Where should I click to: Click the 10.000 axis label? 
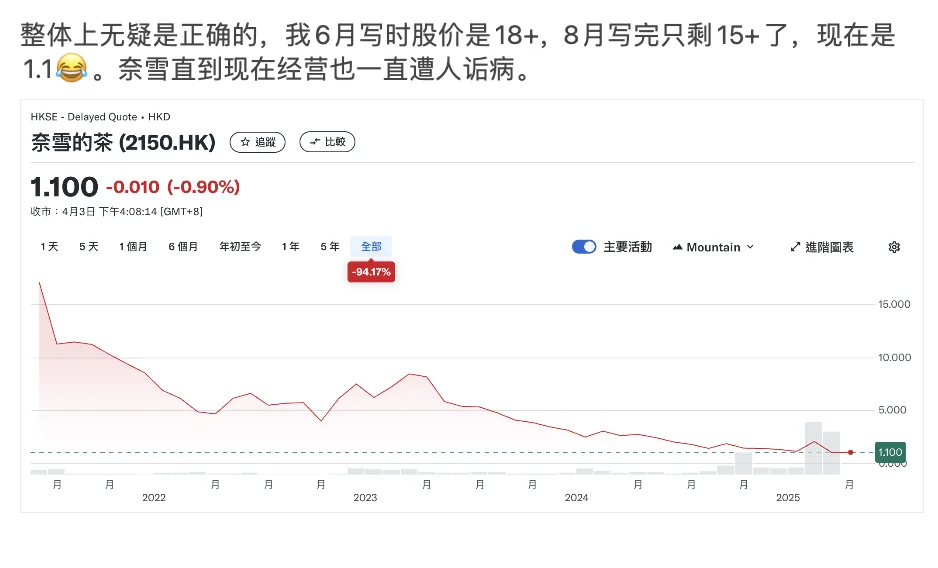[894, 357]
